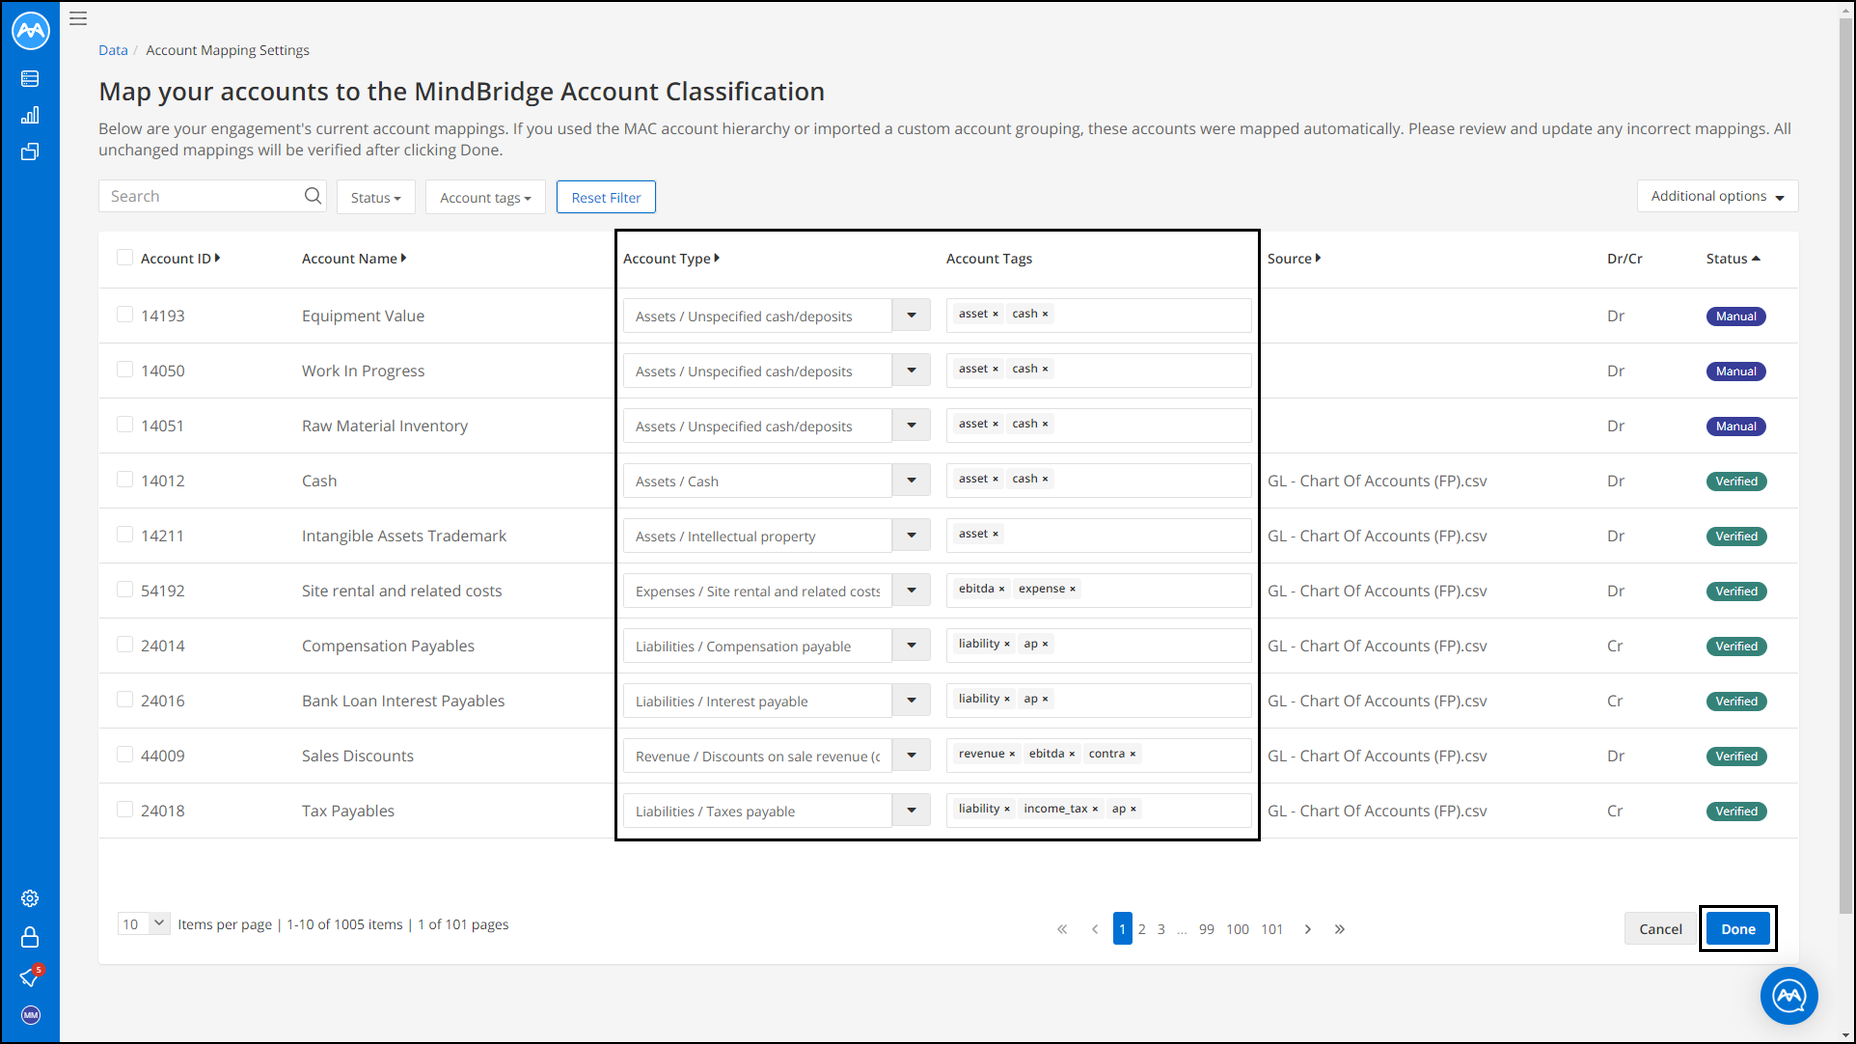Screen dimensions: 1856x1044
Task: Go to page 3
Action: [1161, 929]
